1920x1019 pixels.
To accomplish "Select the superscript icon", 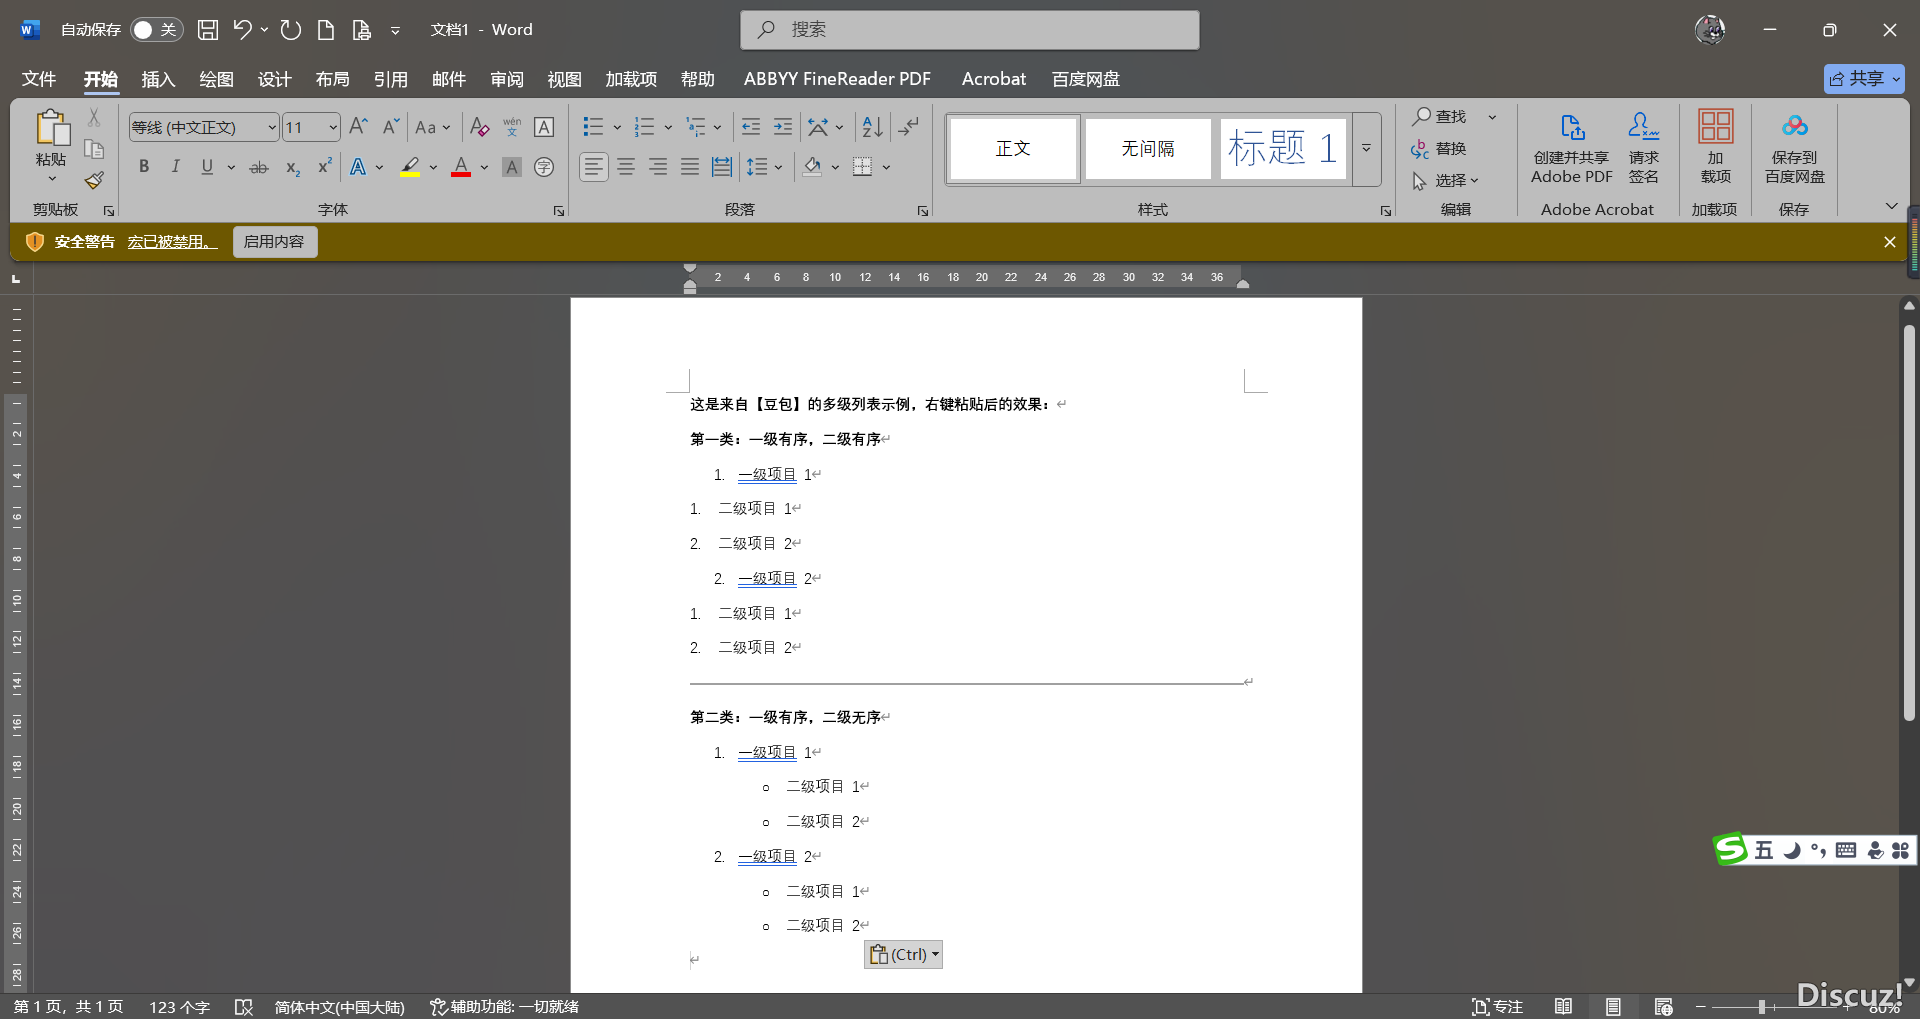I will (x=323, y=167).
